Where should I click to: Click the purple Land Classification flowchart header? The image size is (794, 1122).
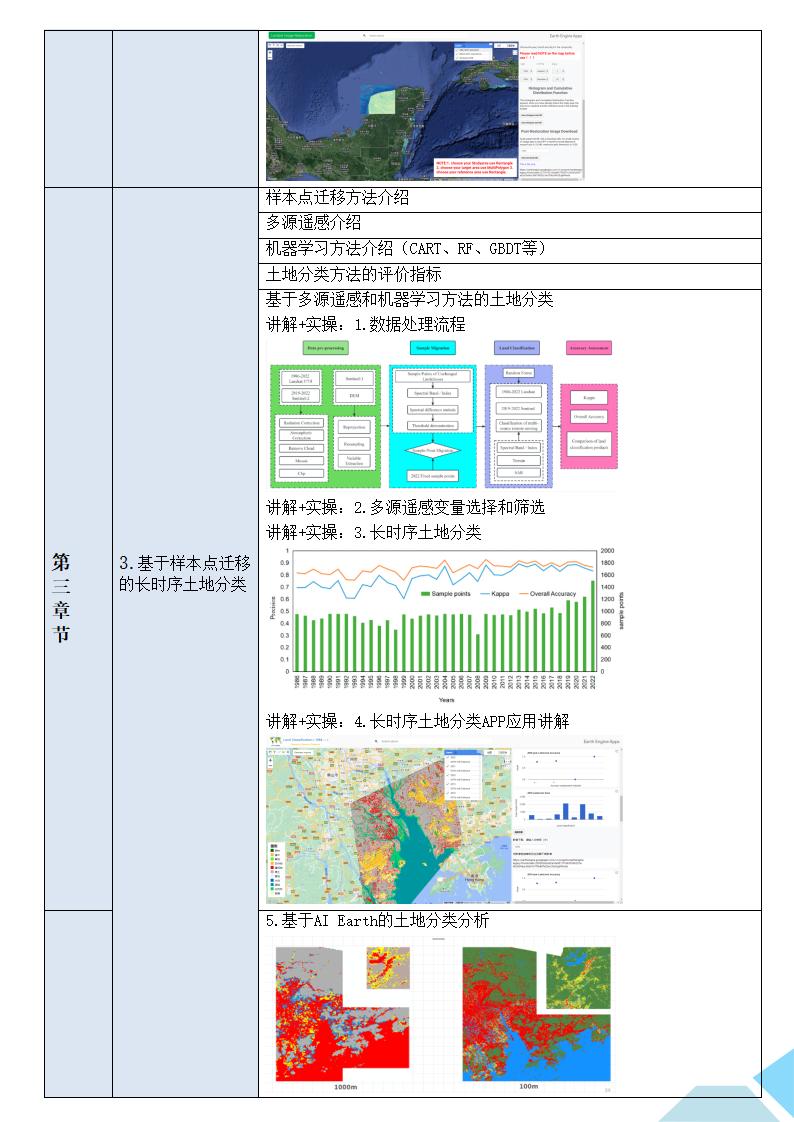516,348
